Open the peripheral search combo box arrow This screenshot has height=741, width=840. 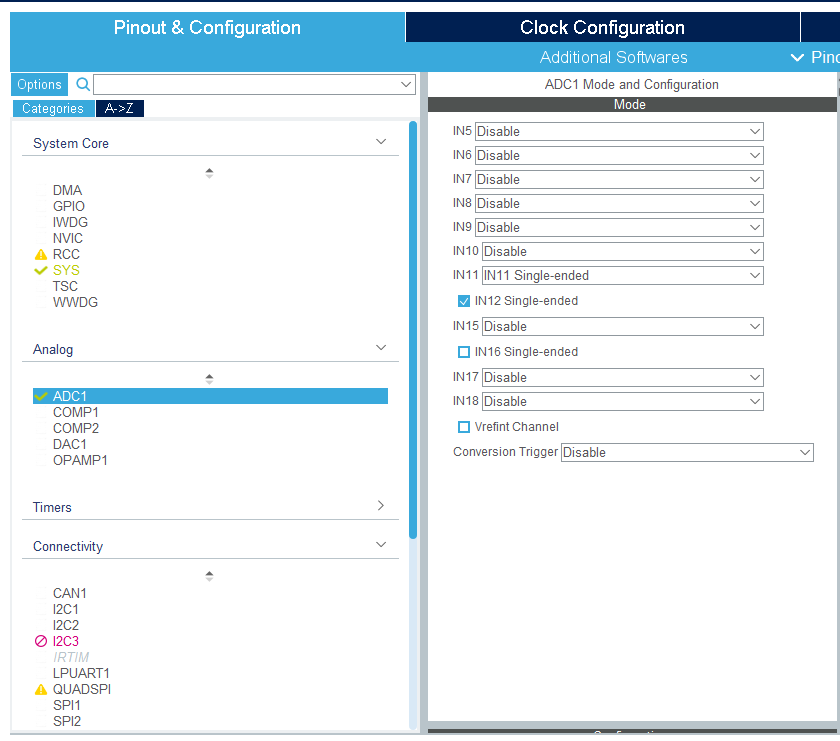click(406, 85)
